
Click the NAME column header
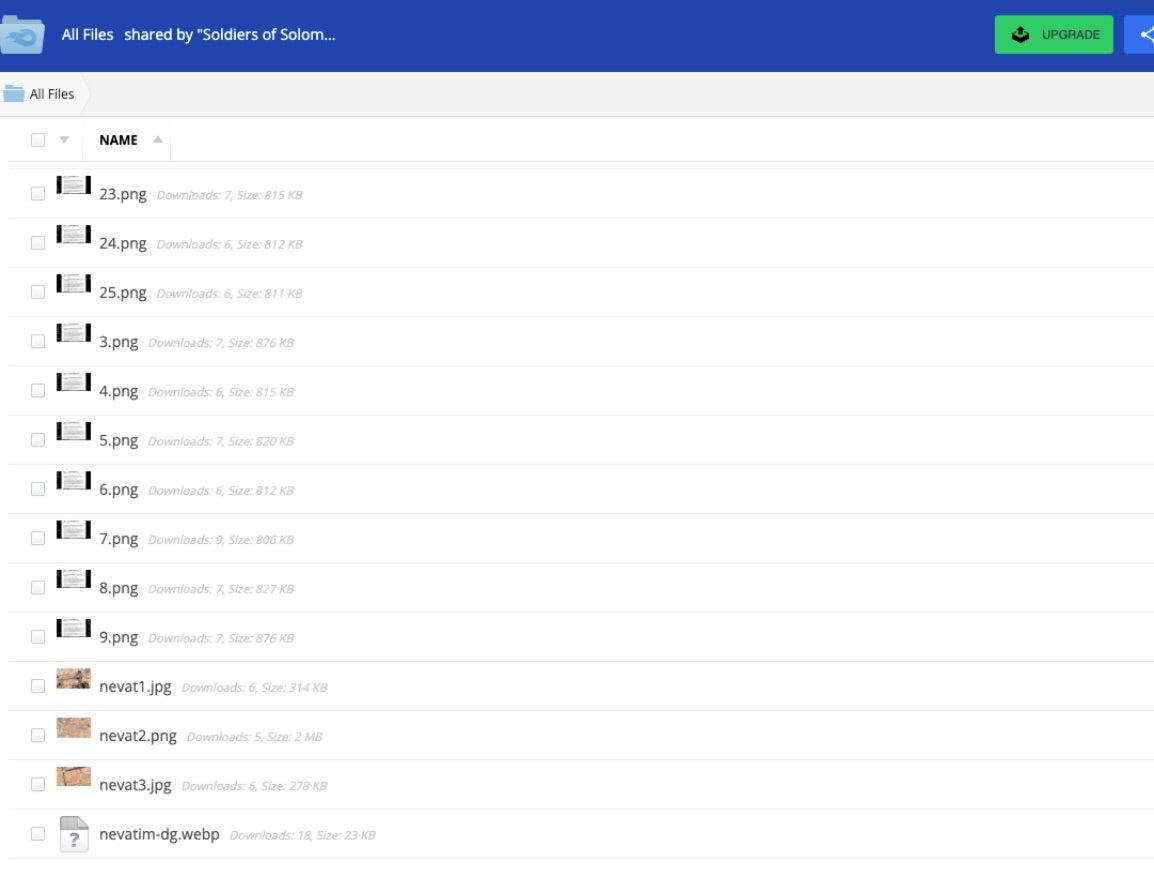tap(118, 140)
